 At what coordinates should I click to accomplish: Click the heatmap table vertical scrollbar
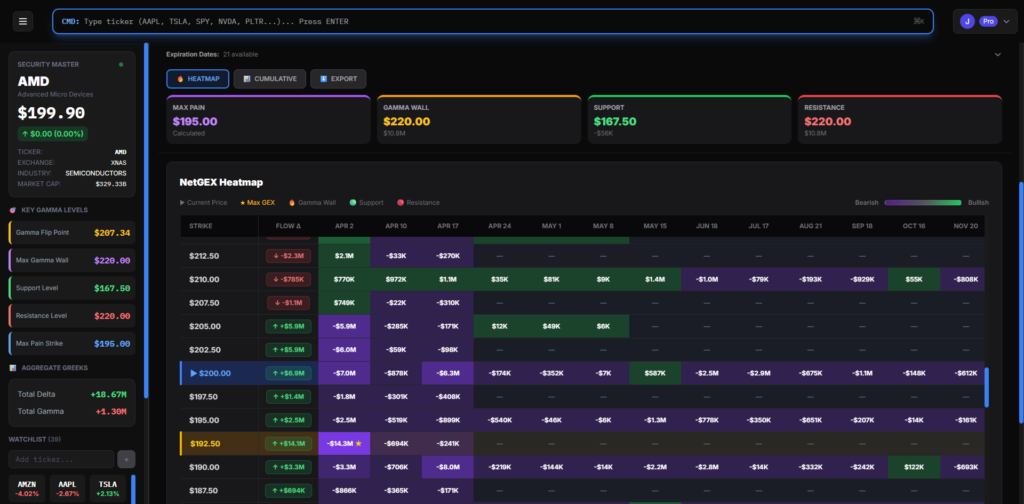987,387
